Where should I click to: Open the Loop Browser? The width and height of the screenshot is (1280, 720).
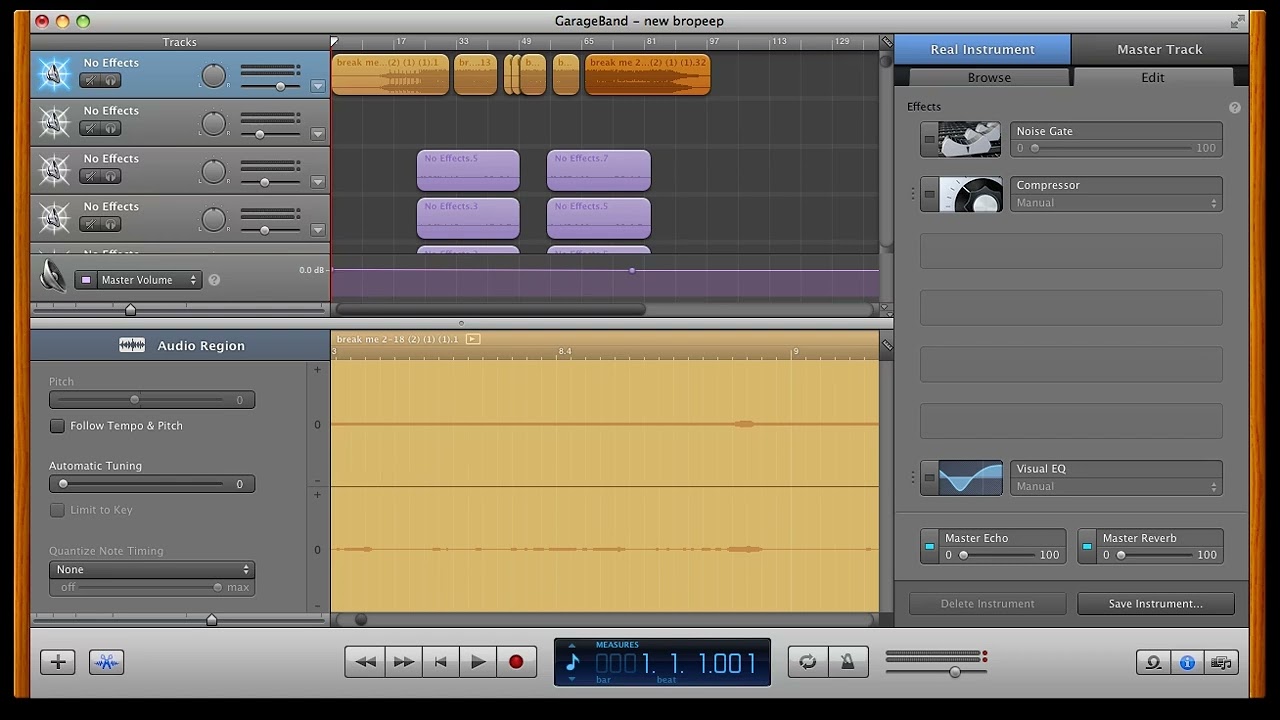pyautogui.click(x=1153, y=662)
